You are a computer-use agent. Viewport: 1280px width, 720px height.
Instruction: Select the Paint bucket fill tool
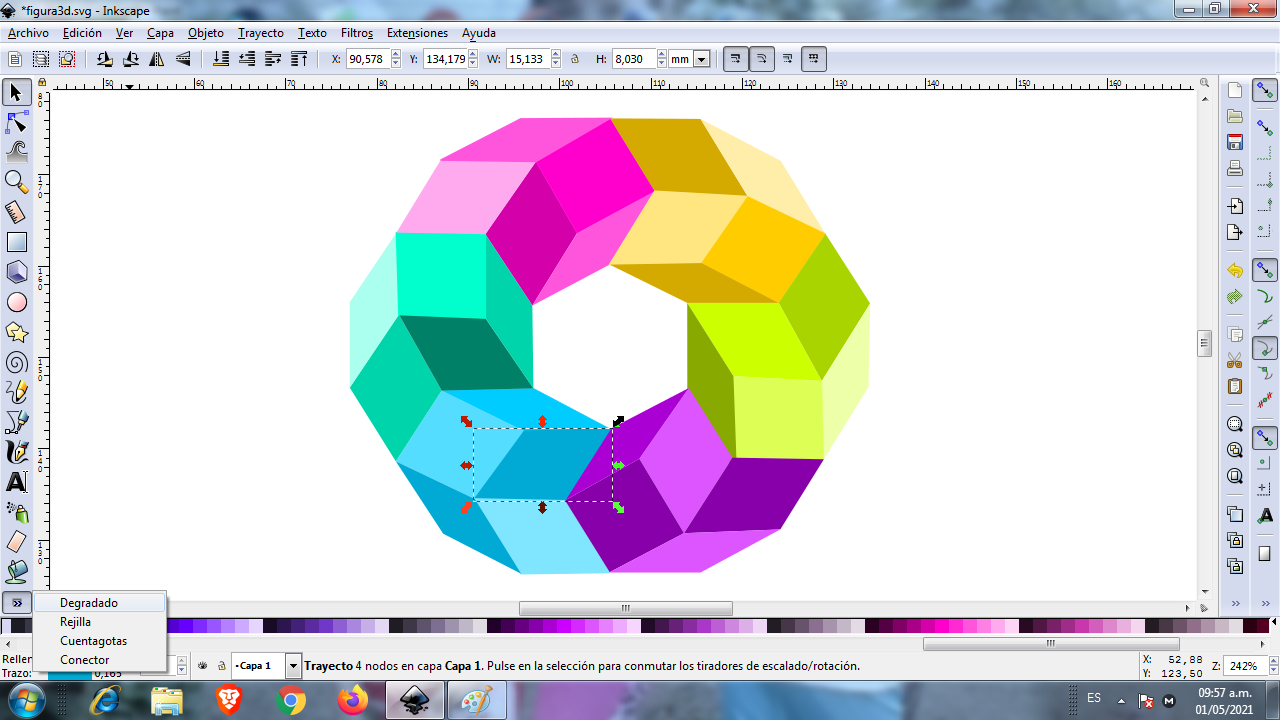pos(16,572)
